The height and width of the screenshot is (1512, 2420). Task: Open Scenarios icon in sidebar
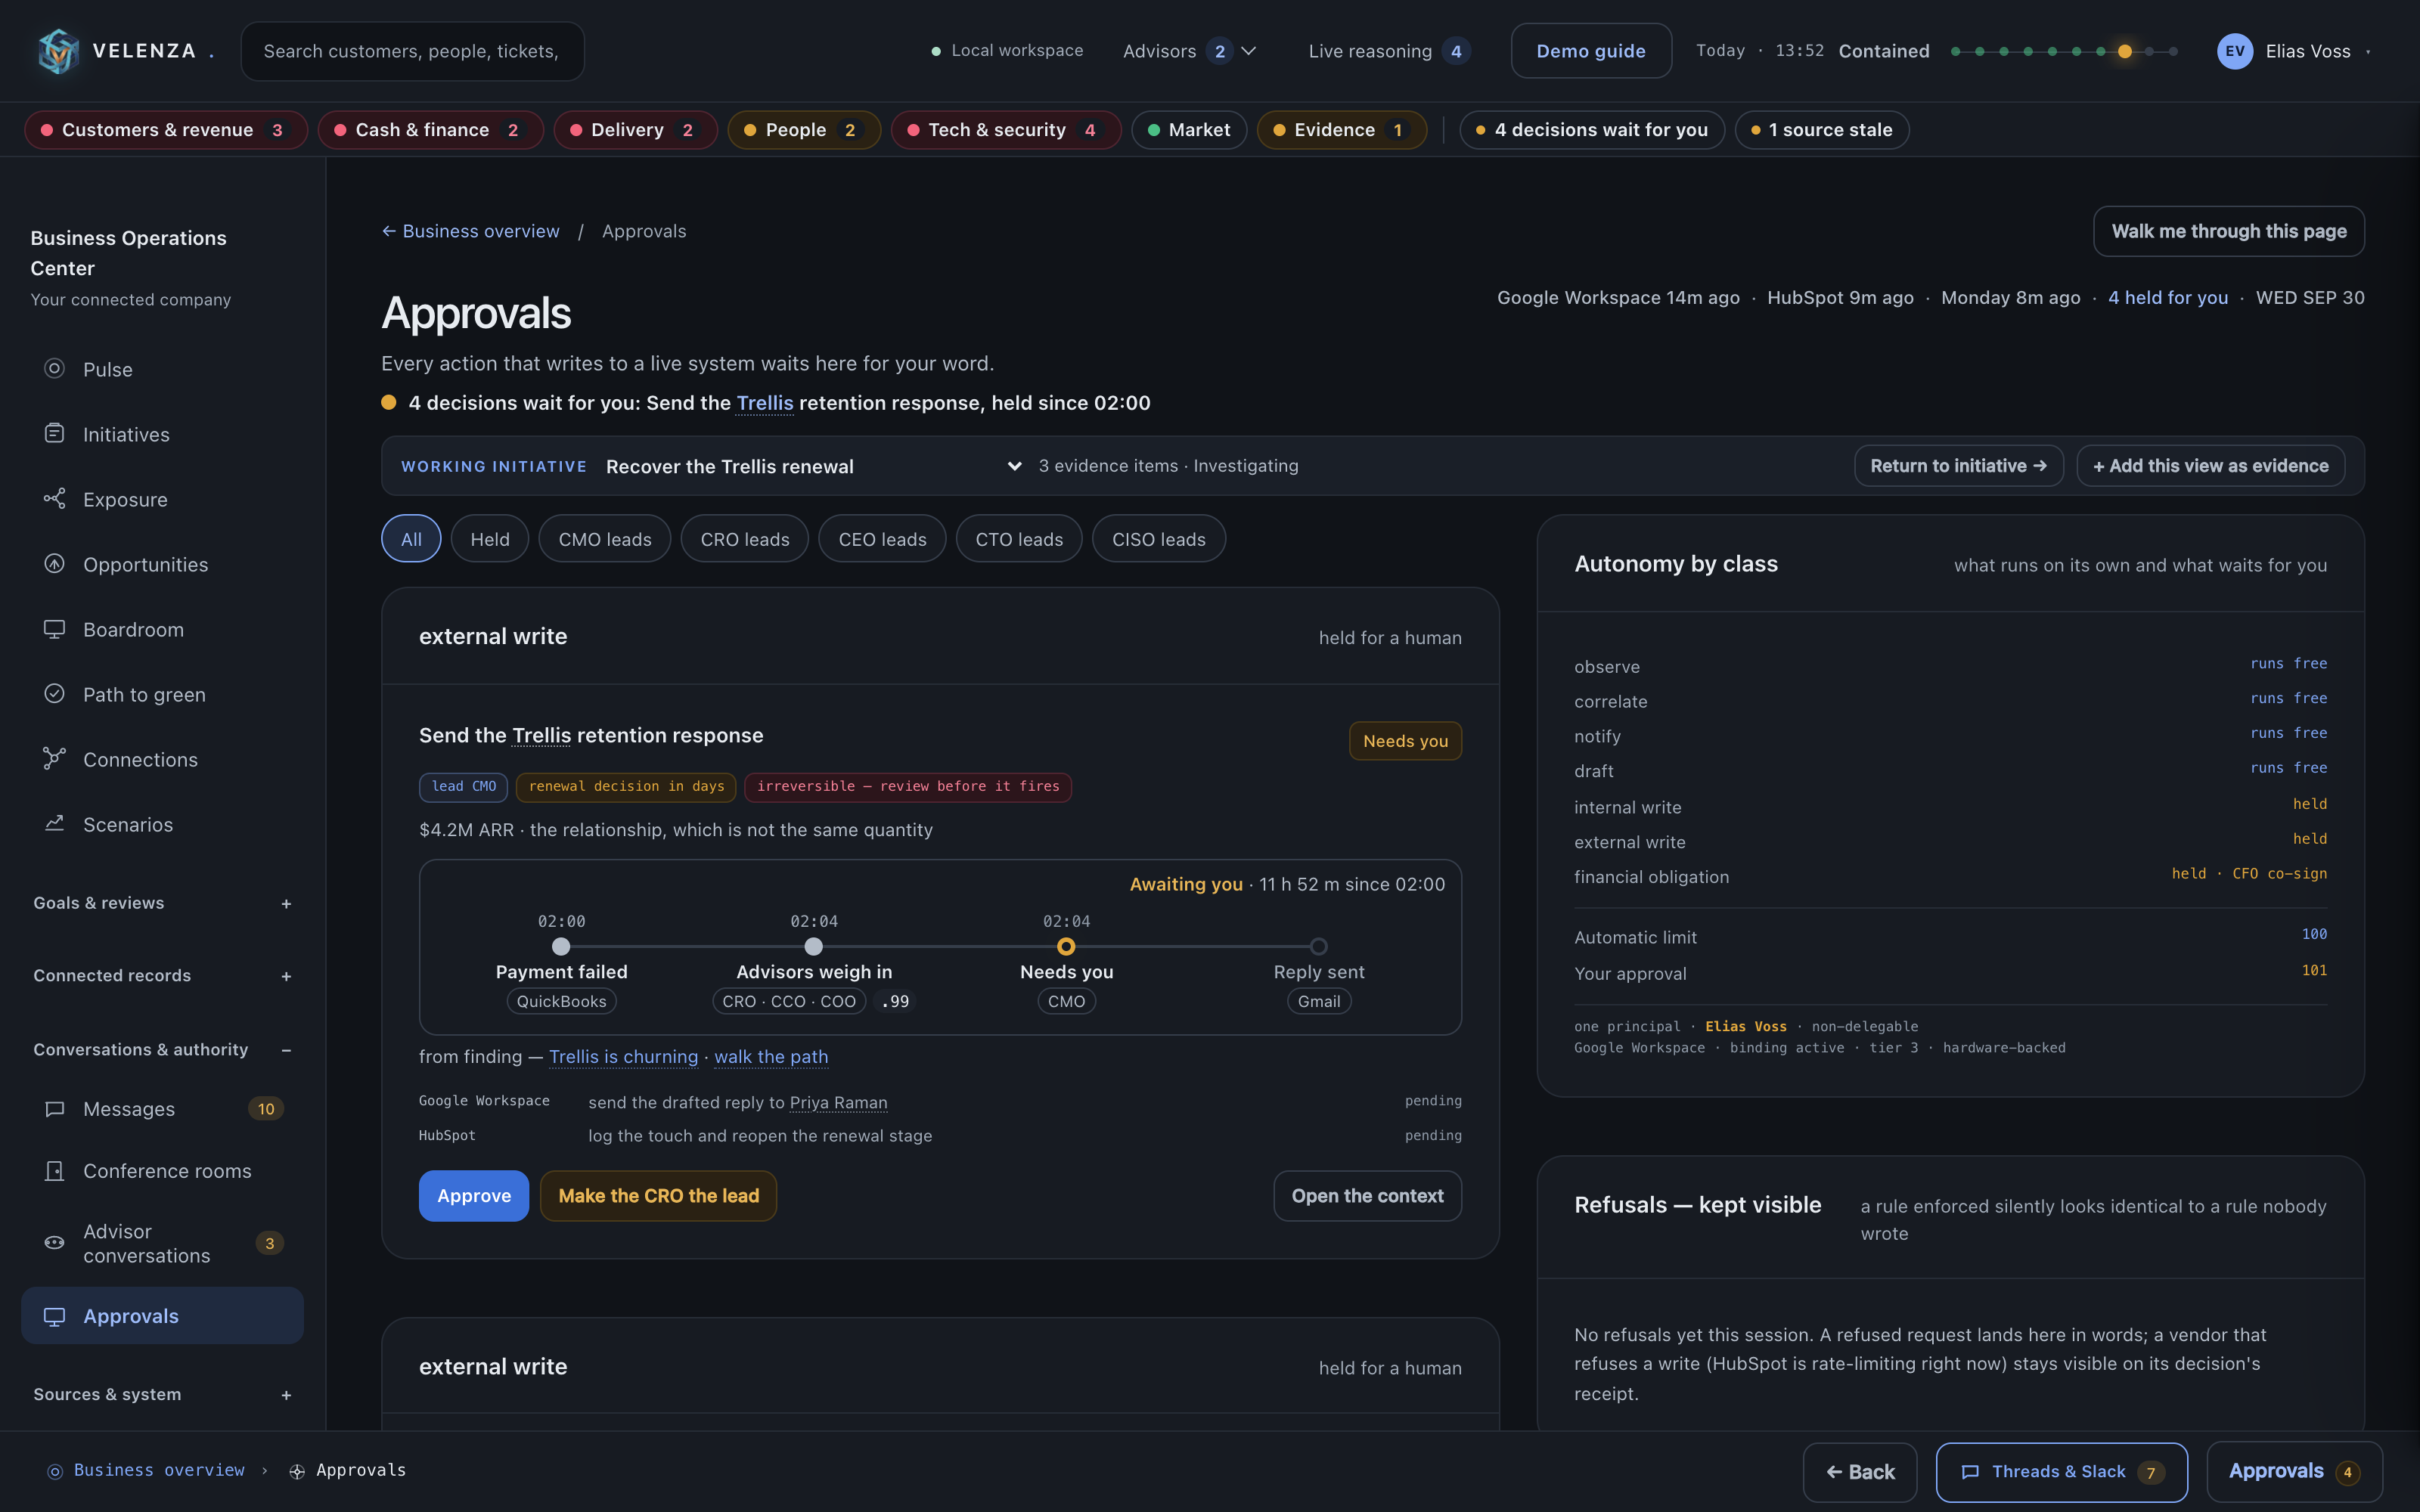(55, 823)
